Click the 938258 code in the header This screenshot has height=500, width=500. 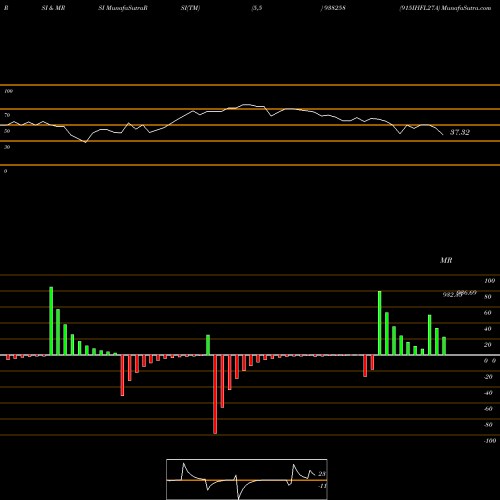tap(334, 8)
